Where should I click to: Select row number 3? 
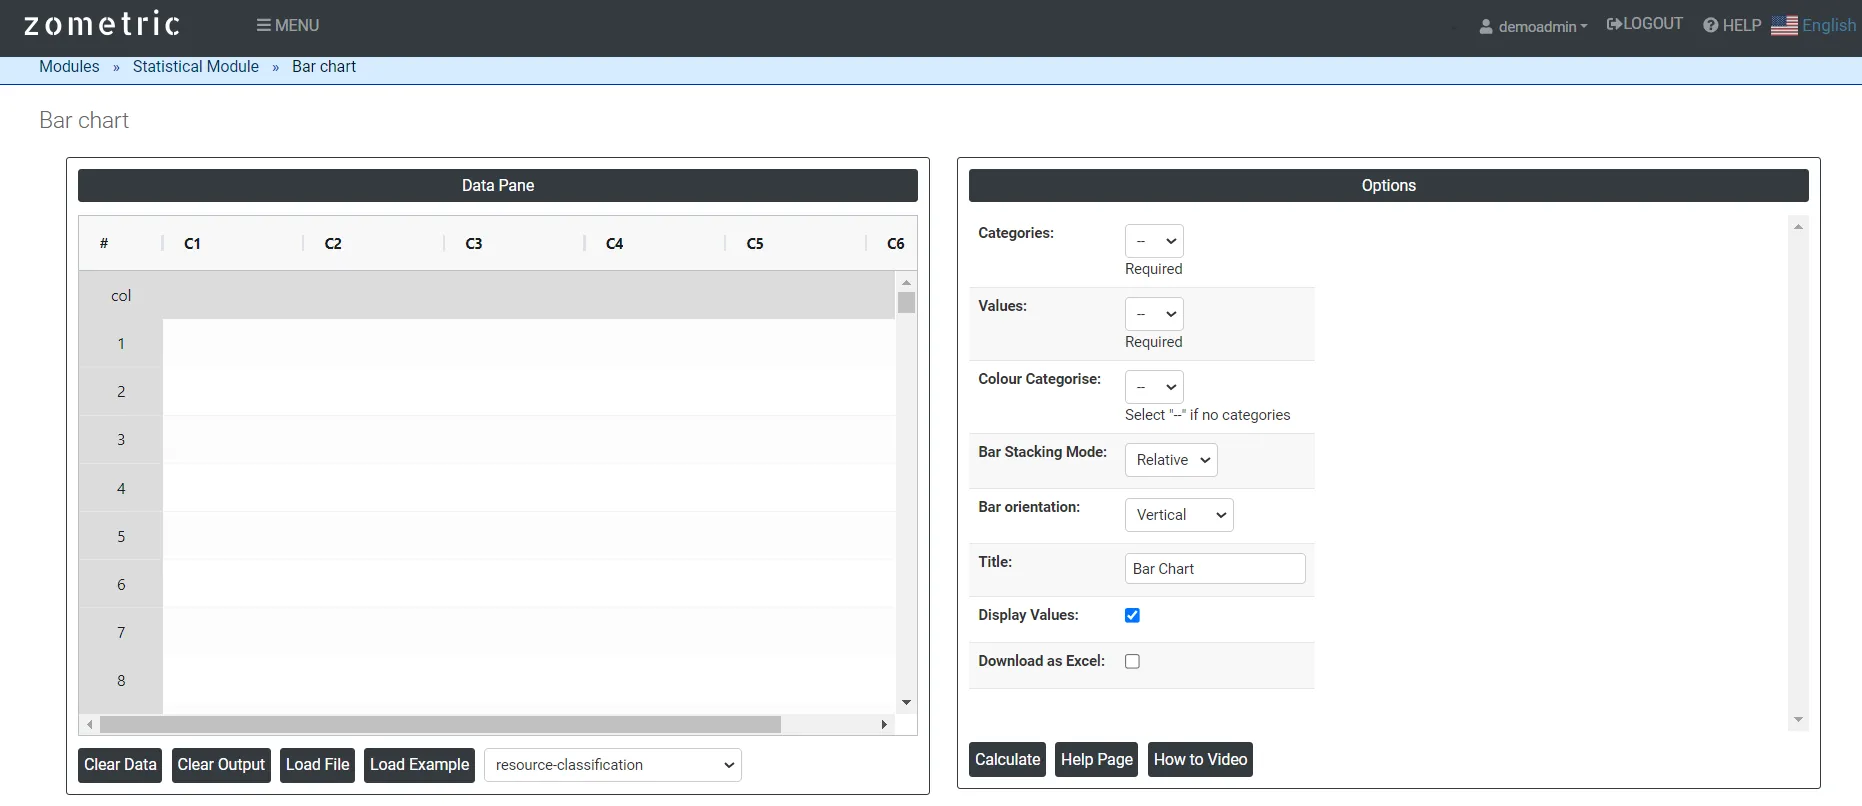(x=121, y=439)
